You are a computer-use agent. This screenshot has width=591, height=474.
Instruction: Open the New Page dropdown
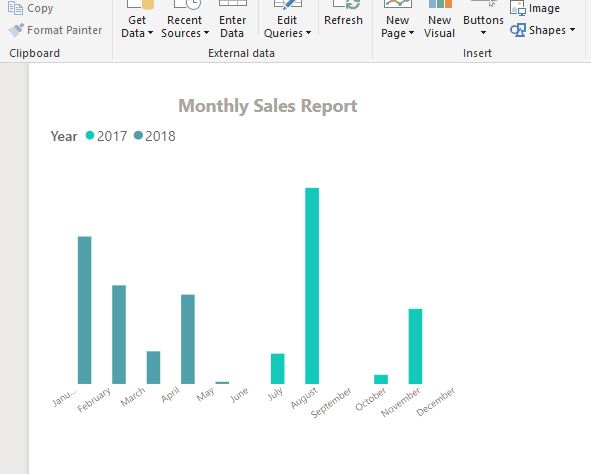coord(397,20)
